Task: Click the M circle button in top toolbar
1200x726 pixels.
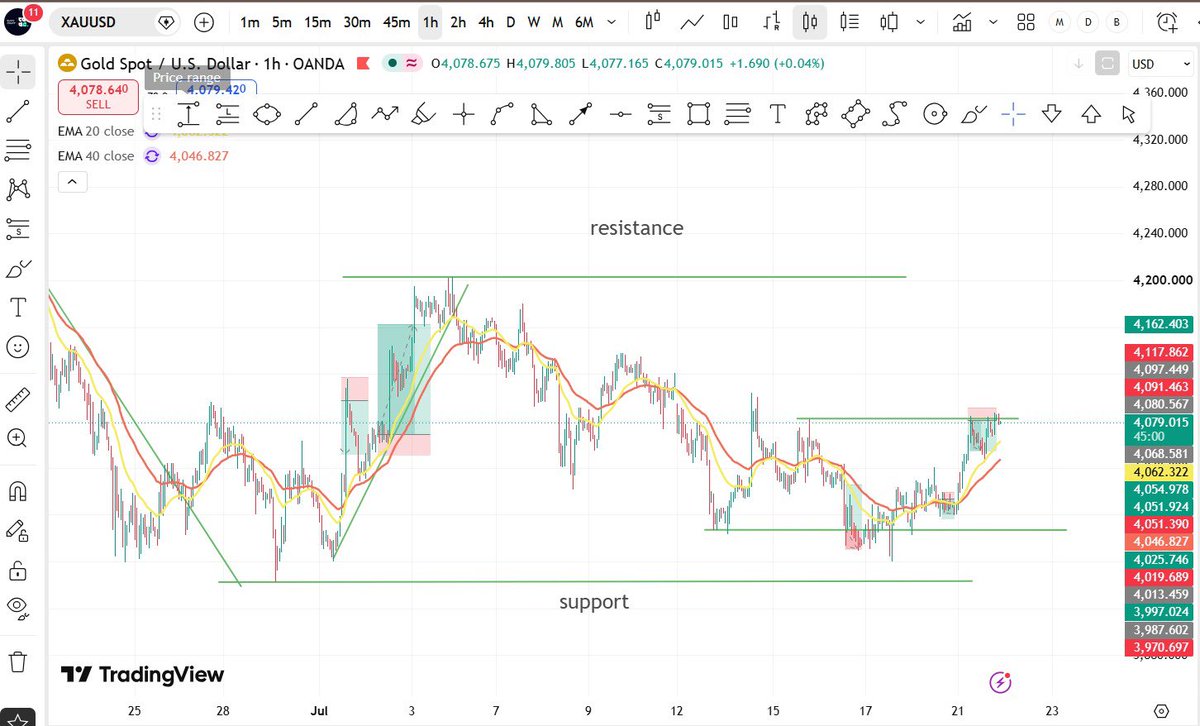Action: 1060,21
